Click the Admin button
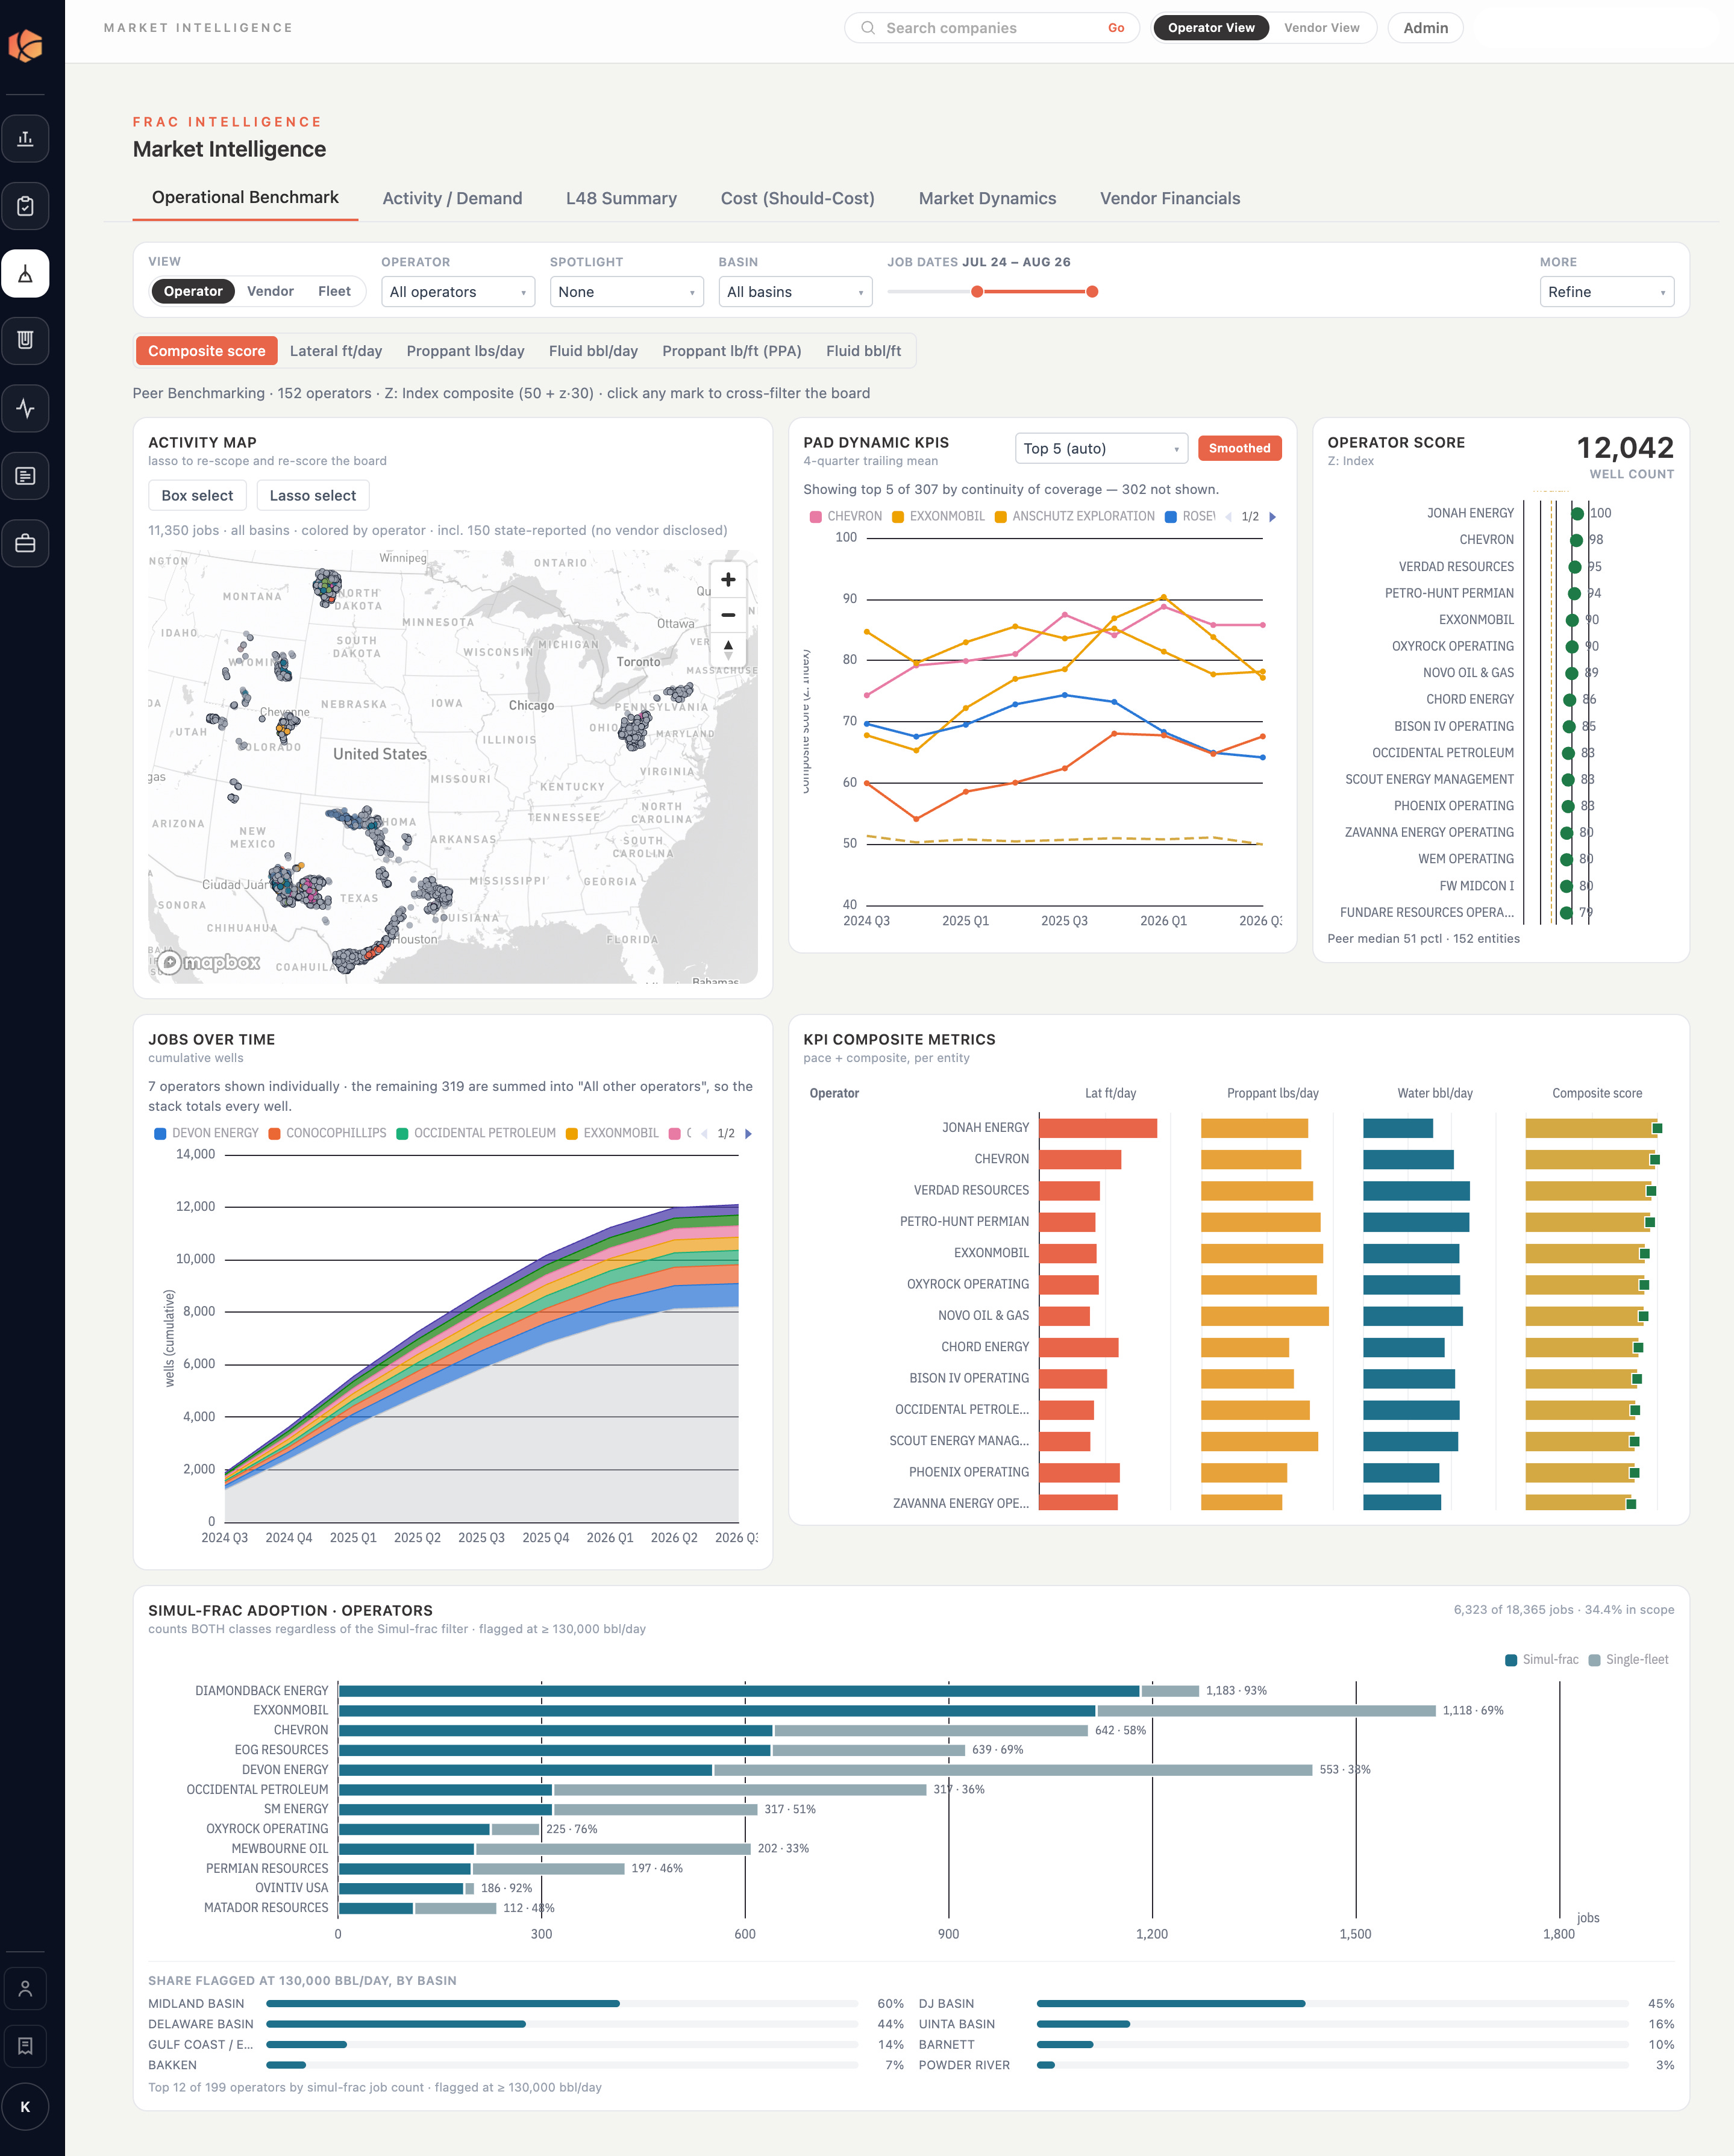The image size is (1734, 2156). (1425, 28)
